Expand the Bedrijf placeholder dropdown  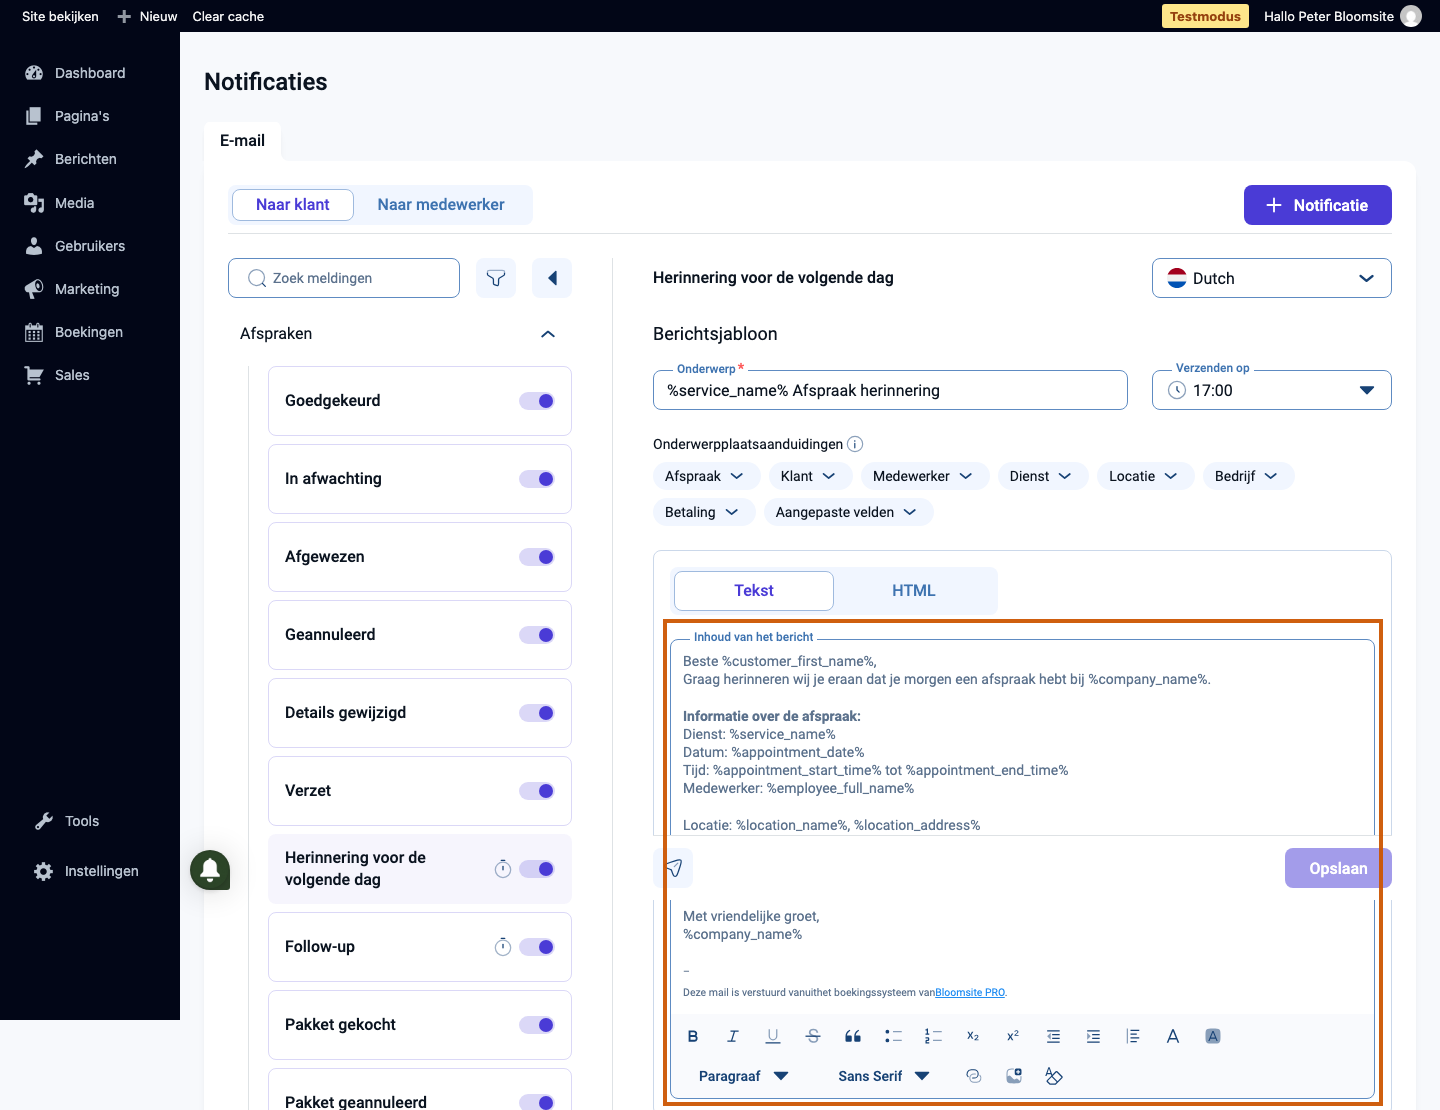click(x=1248, y=476)
